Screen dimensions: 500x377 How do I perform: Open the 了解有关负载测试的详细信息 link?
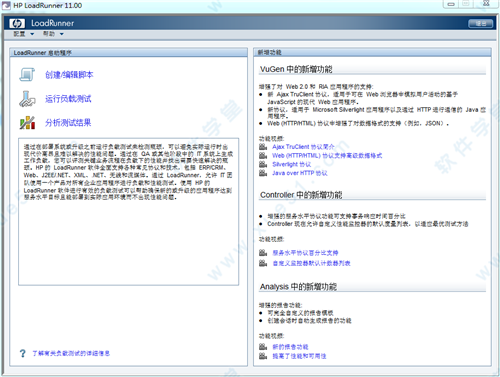pos(71,353)
